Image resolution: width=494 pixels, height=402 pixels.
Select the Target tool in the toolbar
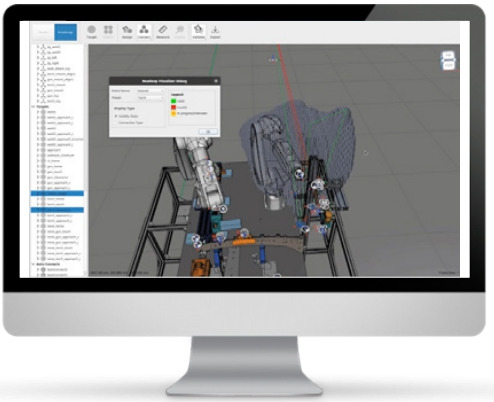click(91, 32)
